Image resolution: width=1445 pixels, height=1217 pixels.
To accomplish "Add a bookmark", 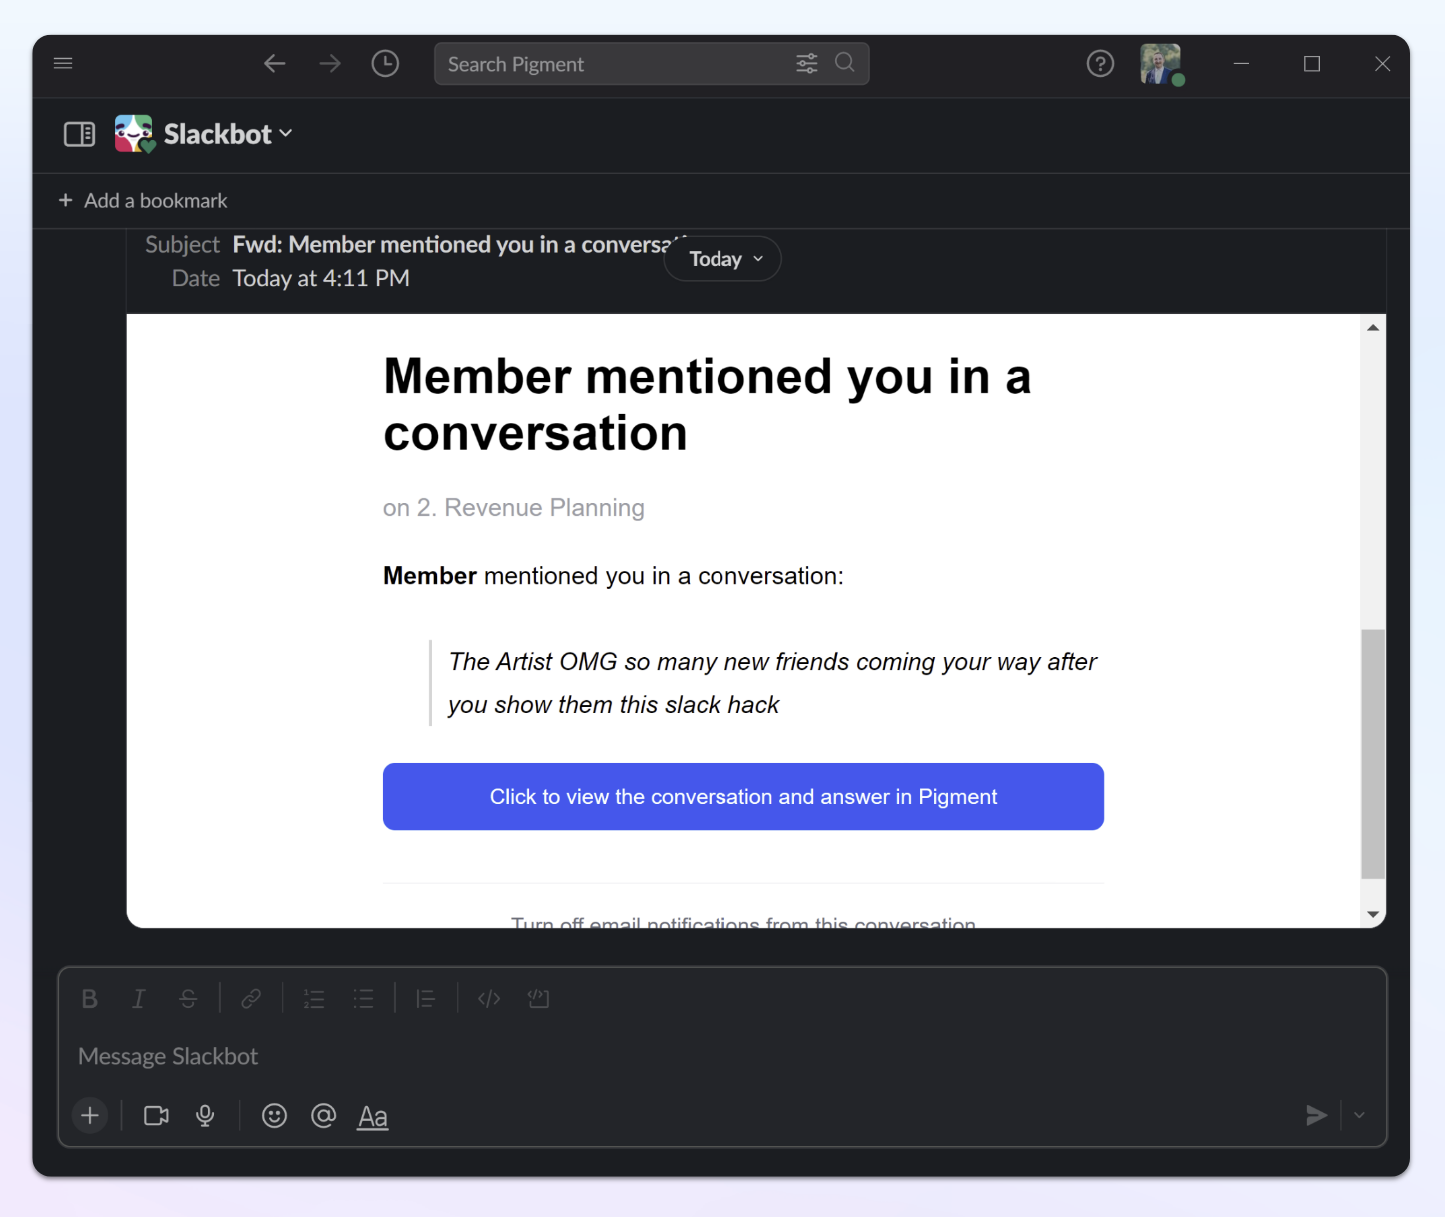I will pyautogui.click(x=143, y=201).
